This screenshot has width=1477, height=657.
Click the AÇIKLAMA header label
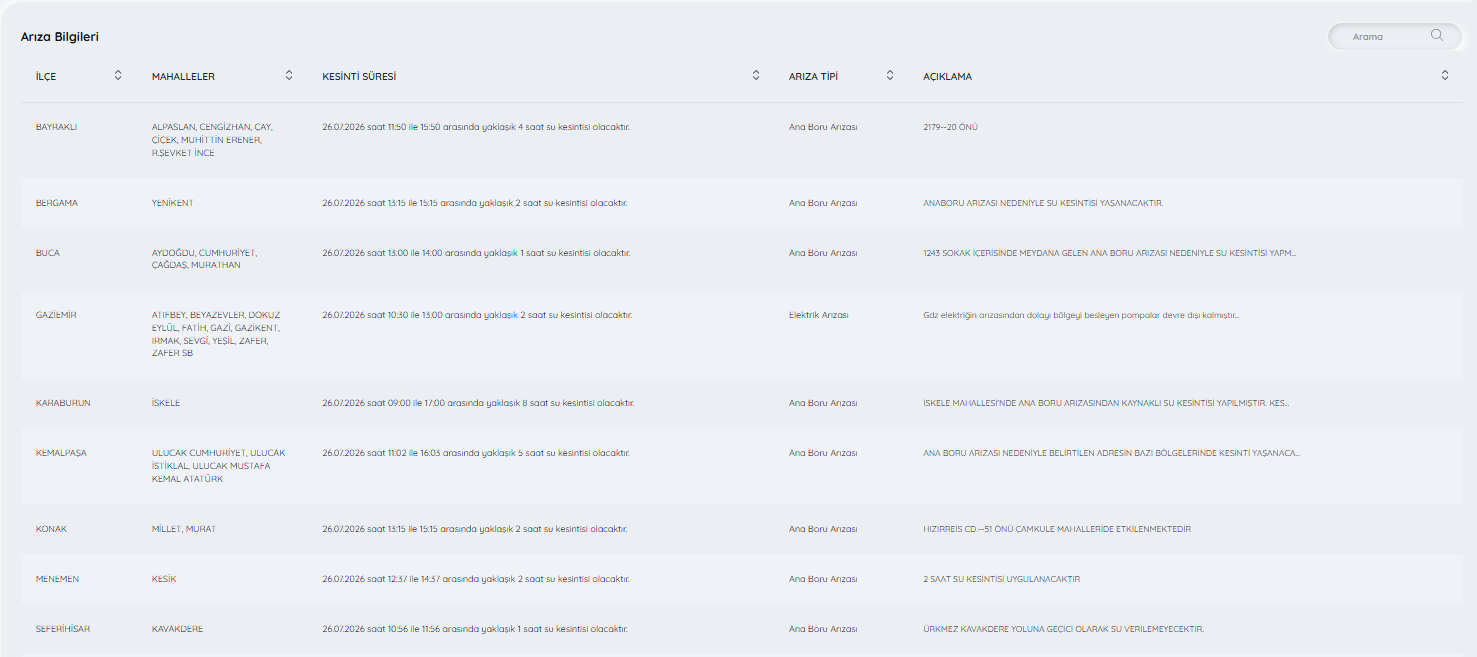click(x=947, y=76)
